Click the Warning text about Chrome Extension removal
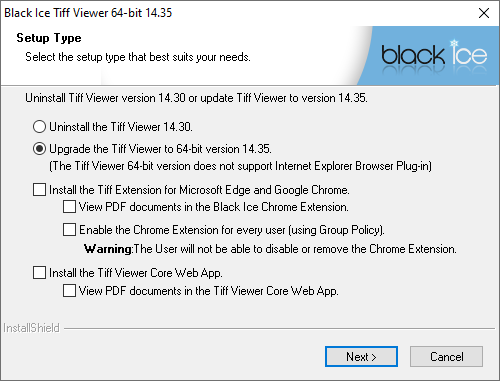Image resolution: width=500 pixels, height=381 pixels. coord(270,249)
